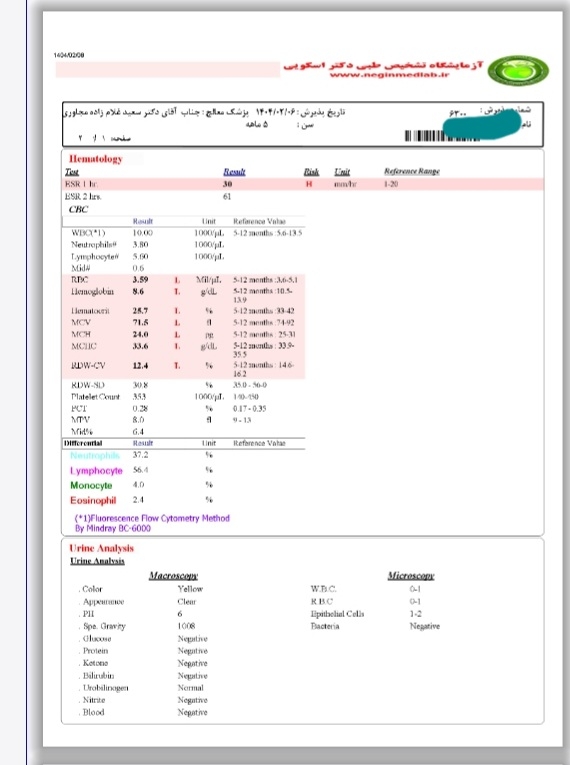Click the MPV value 8.0

[x=139, y=420]
